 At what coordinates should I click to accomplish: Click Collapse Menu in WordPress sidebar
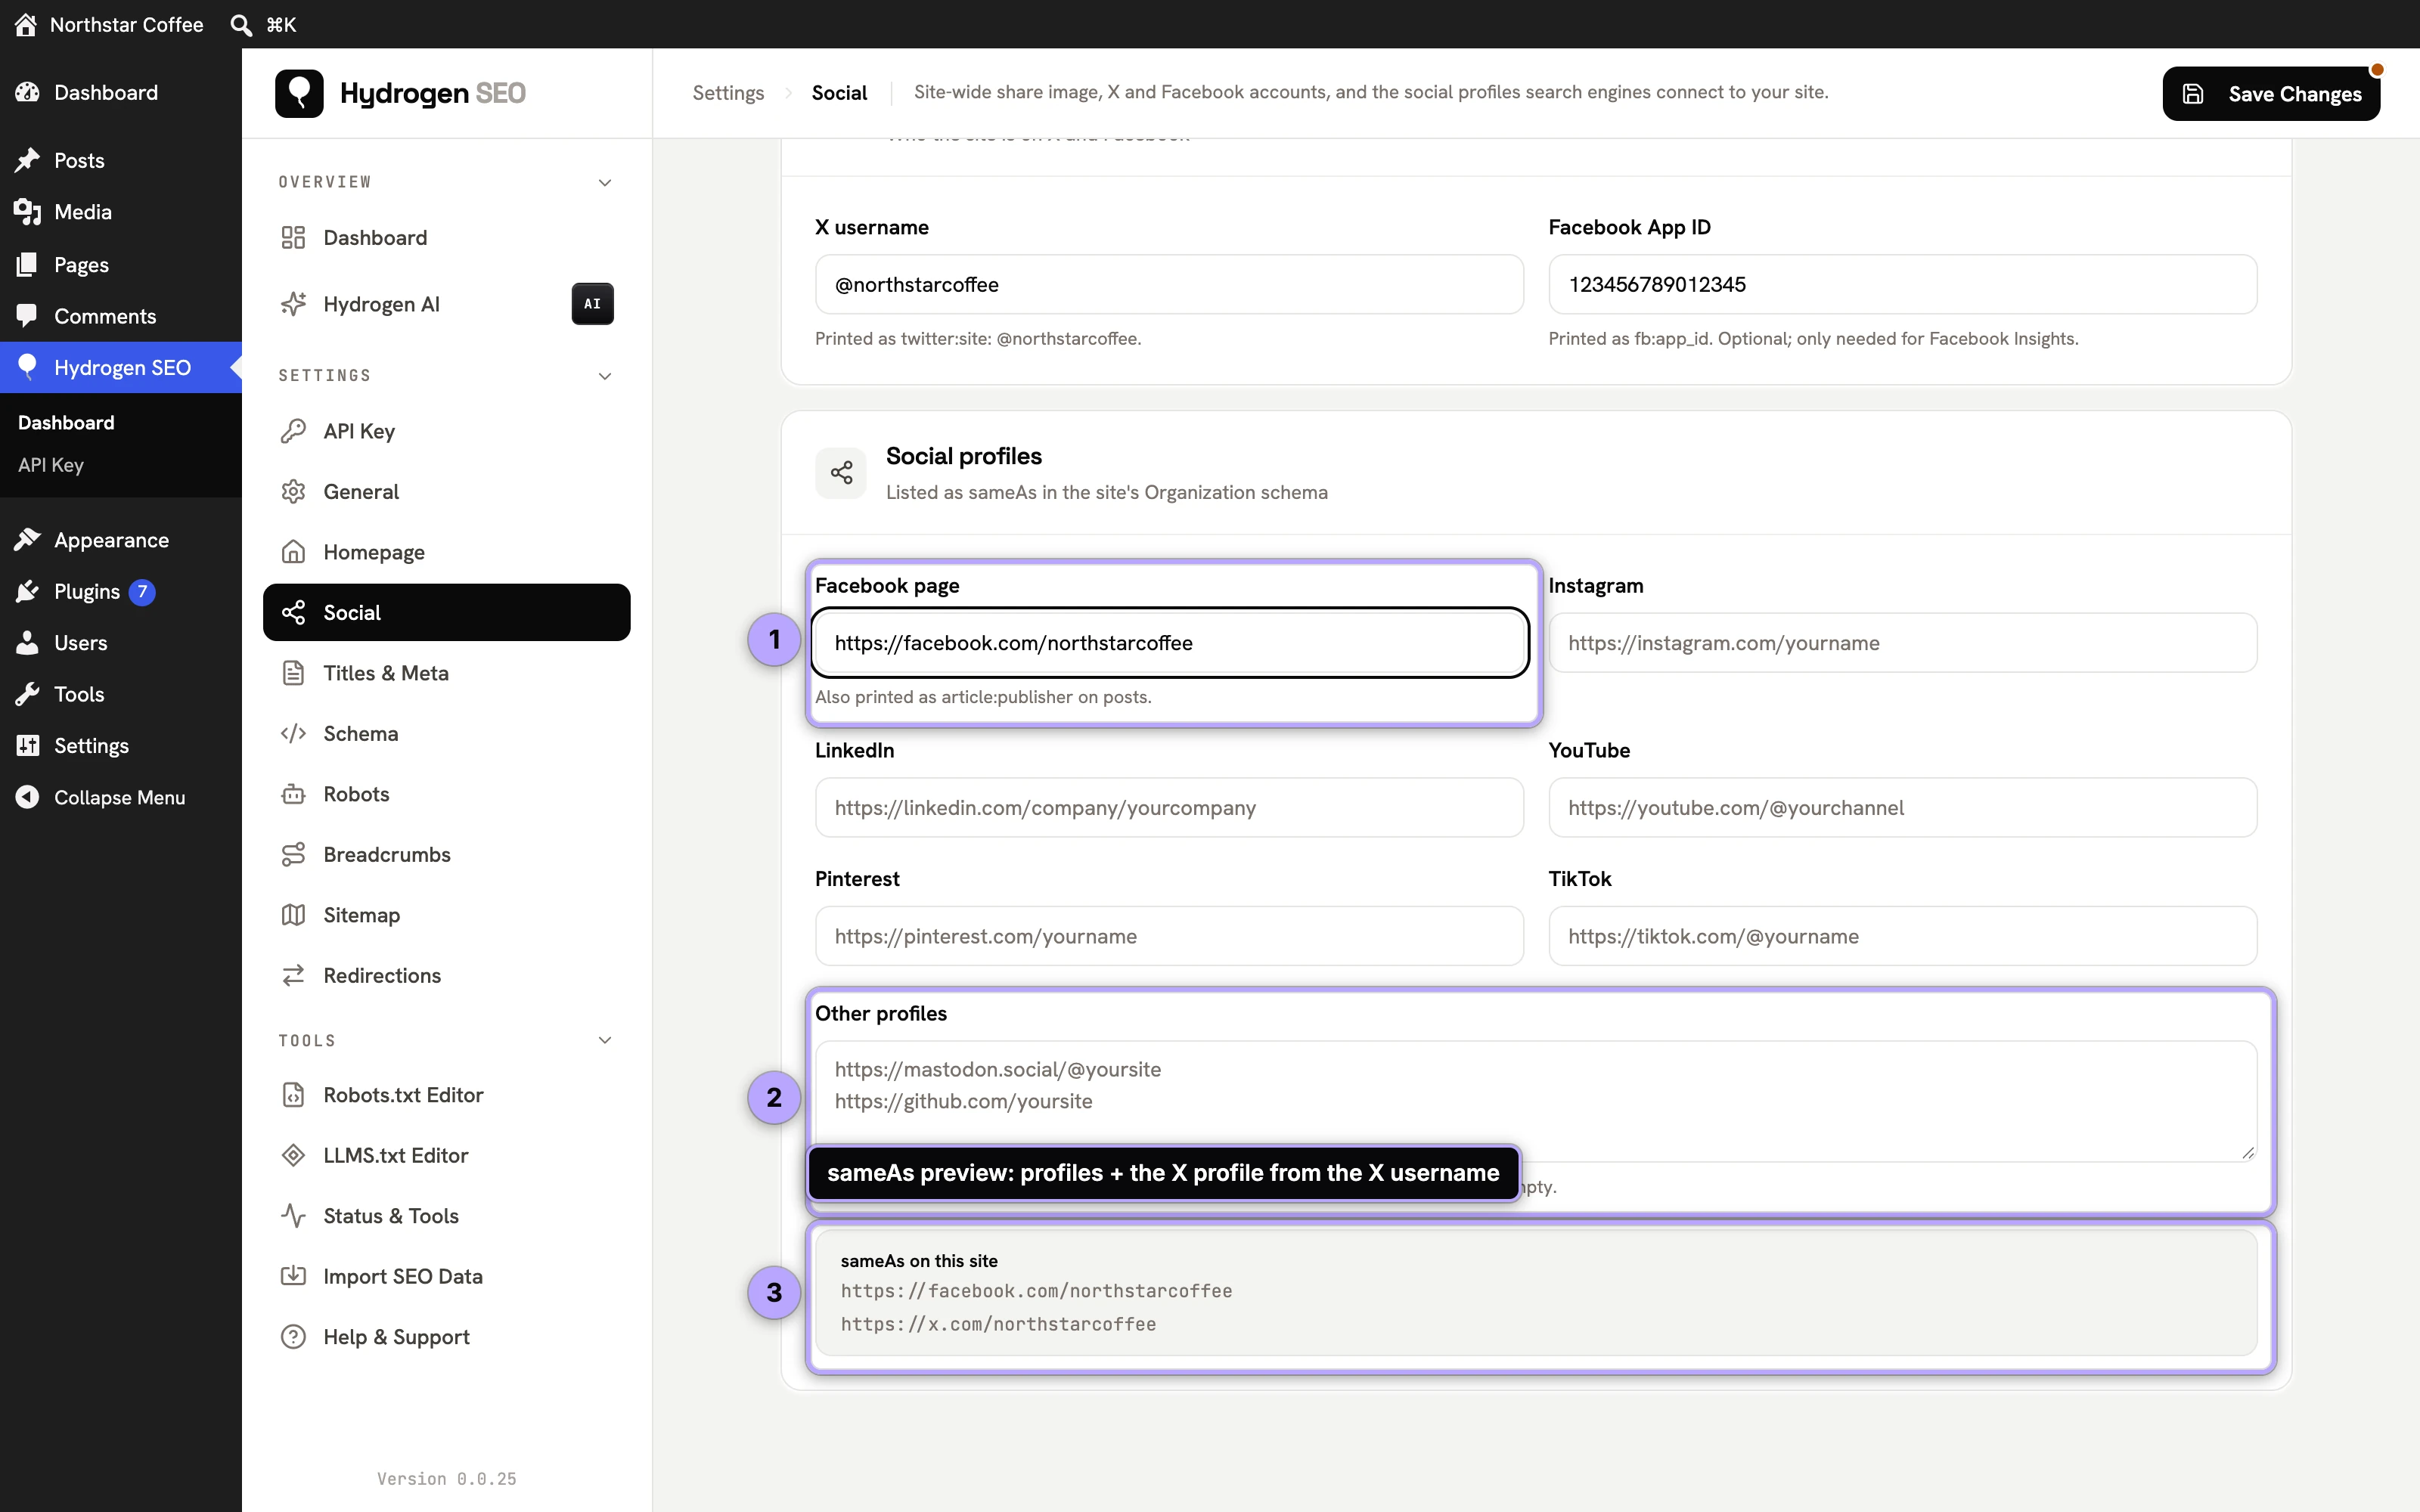tap(120, 797)
